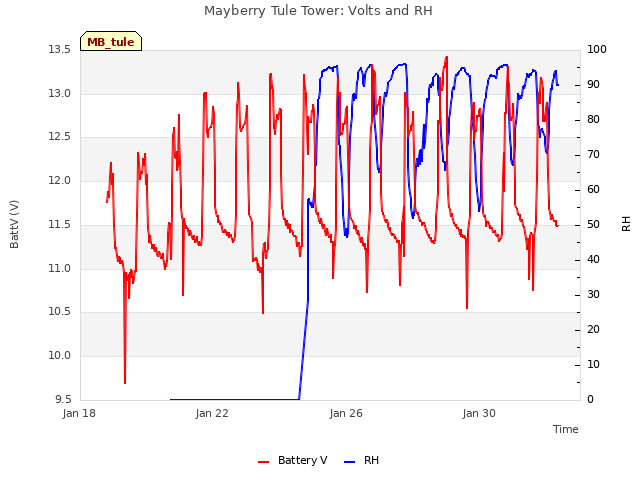Screen dimensions: 640x480
Task: Click the Jan 18 x-axis tick label
Action: coord(79,413)
